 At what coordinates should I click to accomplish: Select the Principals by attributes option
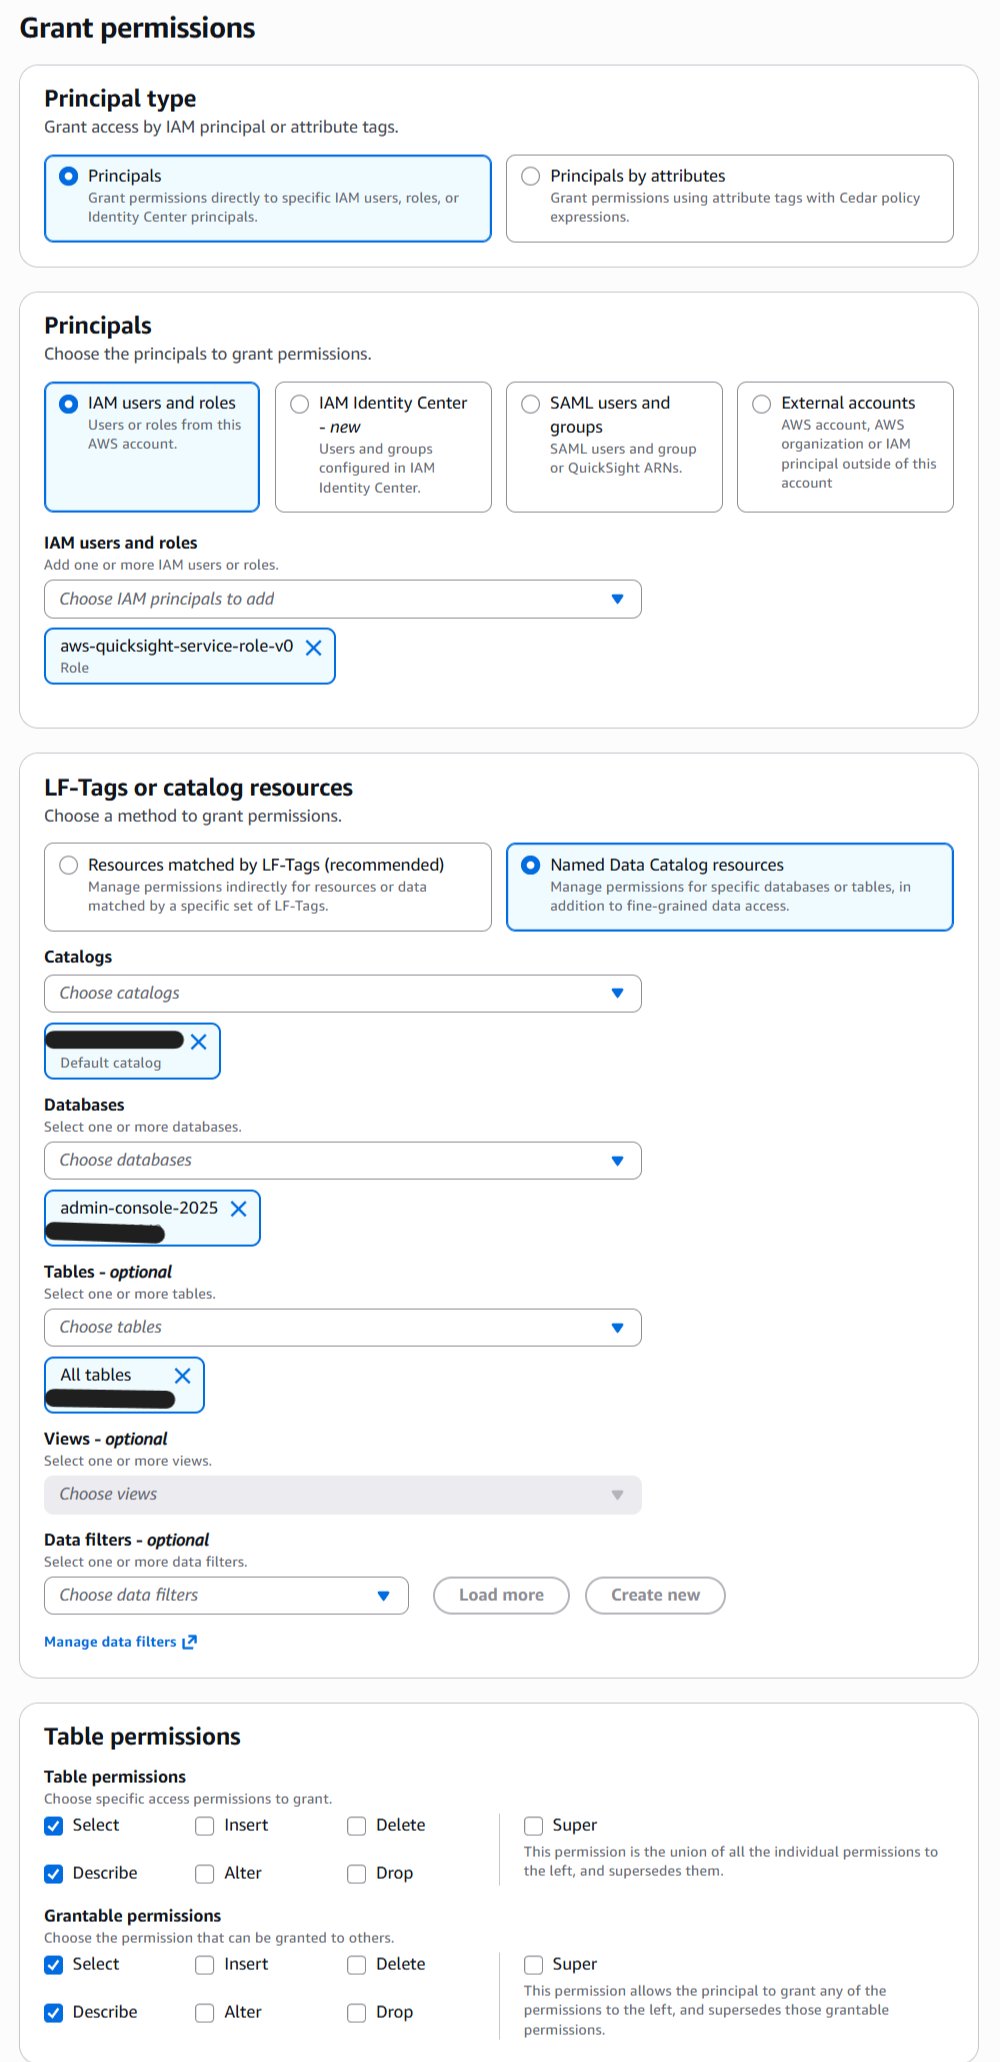tap(531, 176)
